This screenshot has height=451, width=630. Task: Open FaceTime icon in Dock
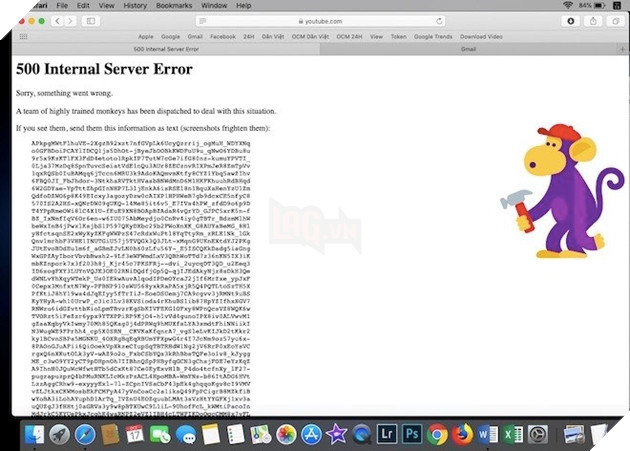160,435
